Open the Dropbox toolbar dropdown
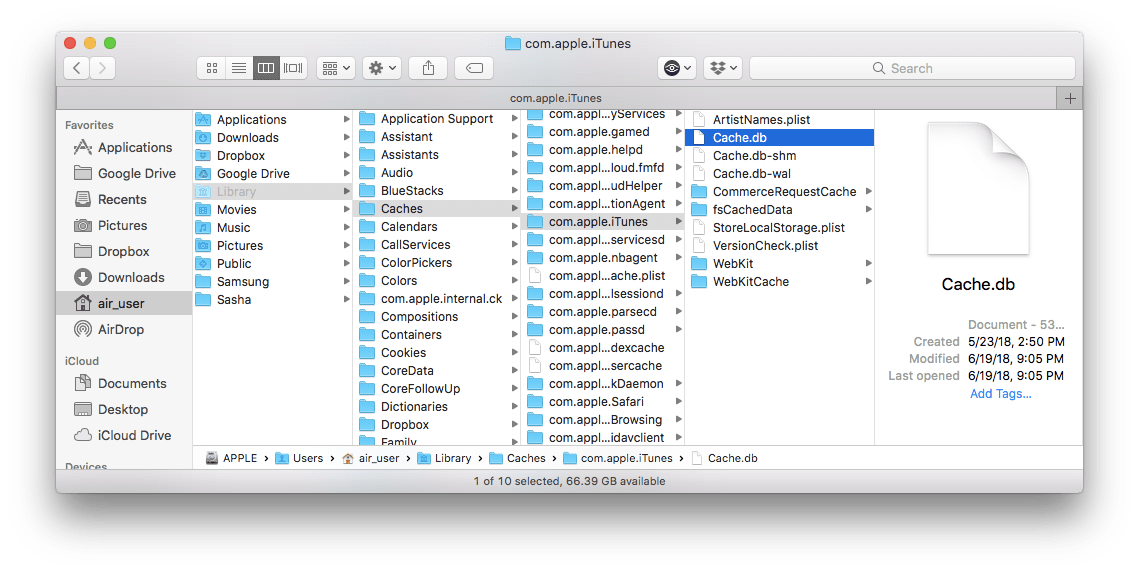Viewport: 1139px width, 573px height. click(x=723, y=68)
